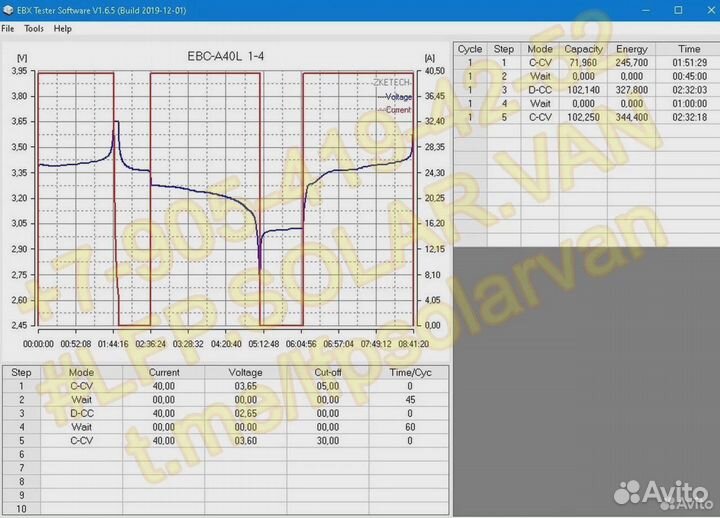Select capacity cell 102,250 in results

[583, 117]
